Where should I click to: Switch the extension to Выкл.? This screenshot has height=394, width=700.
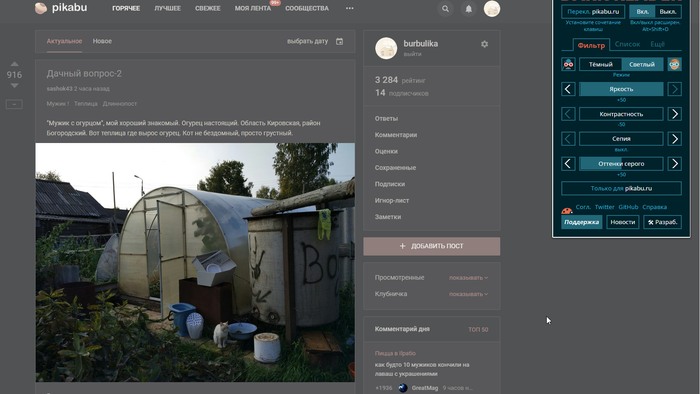[668, 12]
